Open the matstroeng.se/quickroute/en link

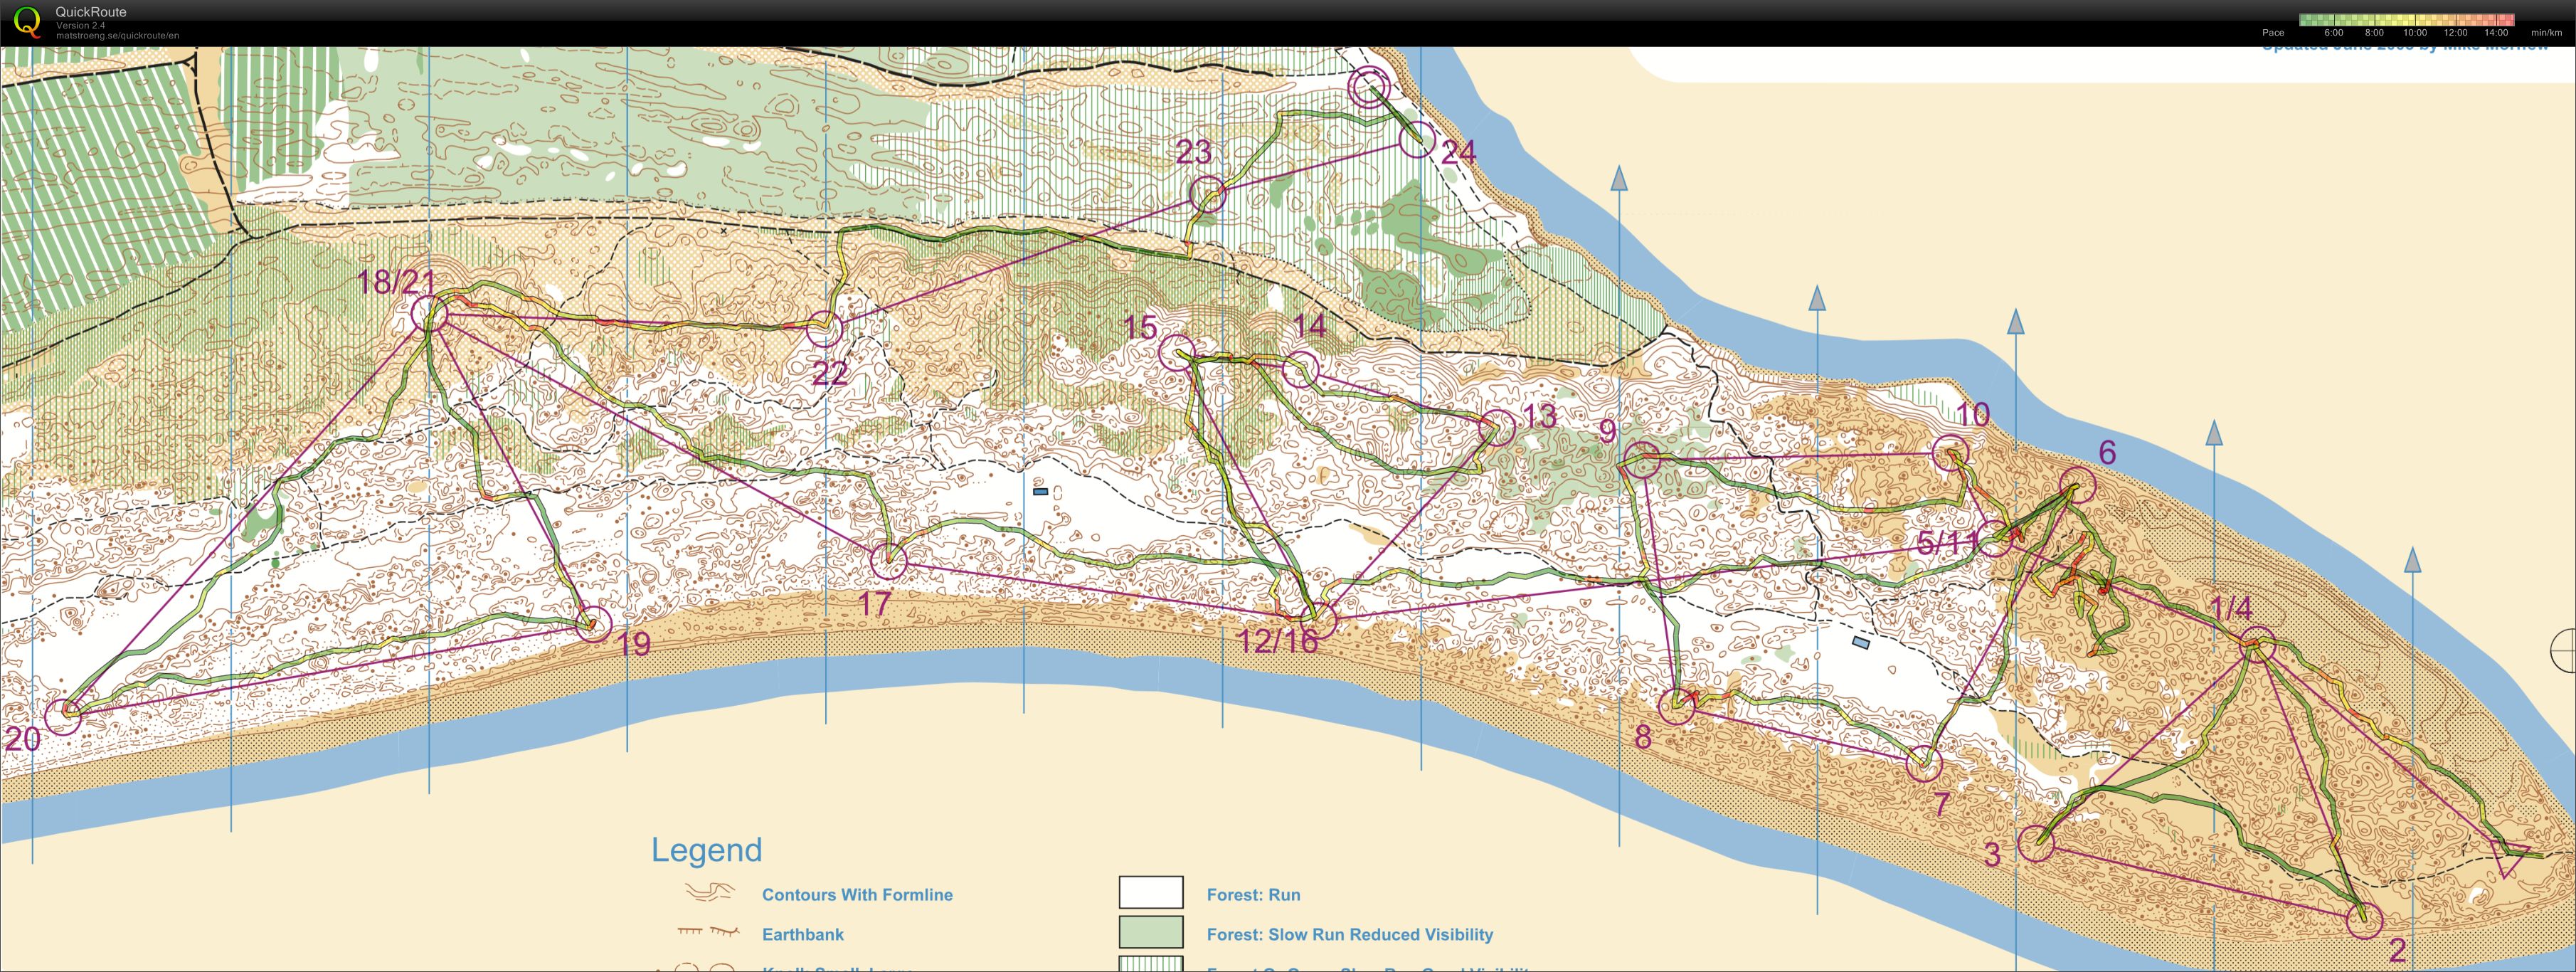click(117, 36)
